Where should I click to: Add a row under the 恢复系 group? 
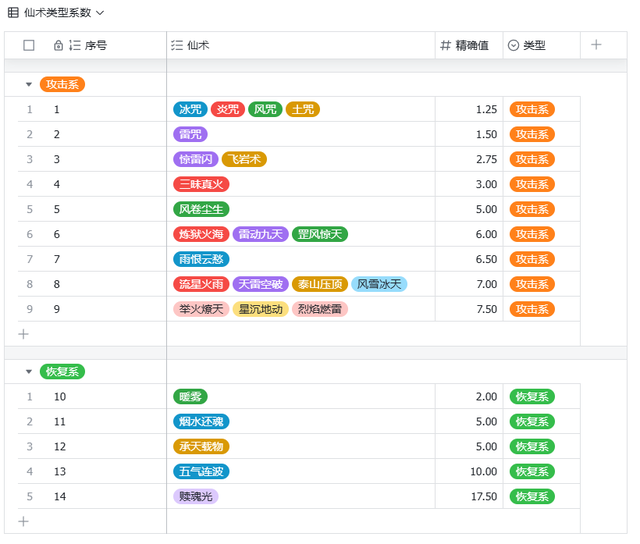pos(24,521)
